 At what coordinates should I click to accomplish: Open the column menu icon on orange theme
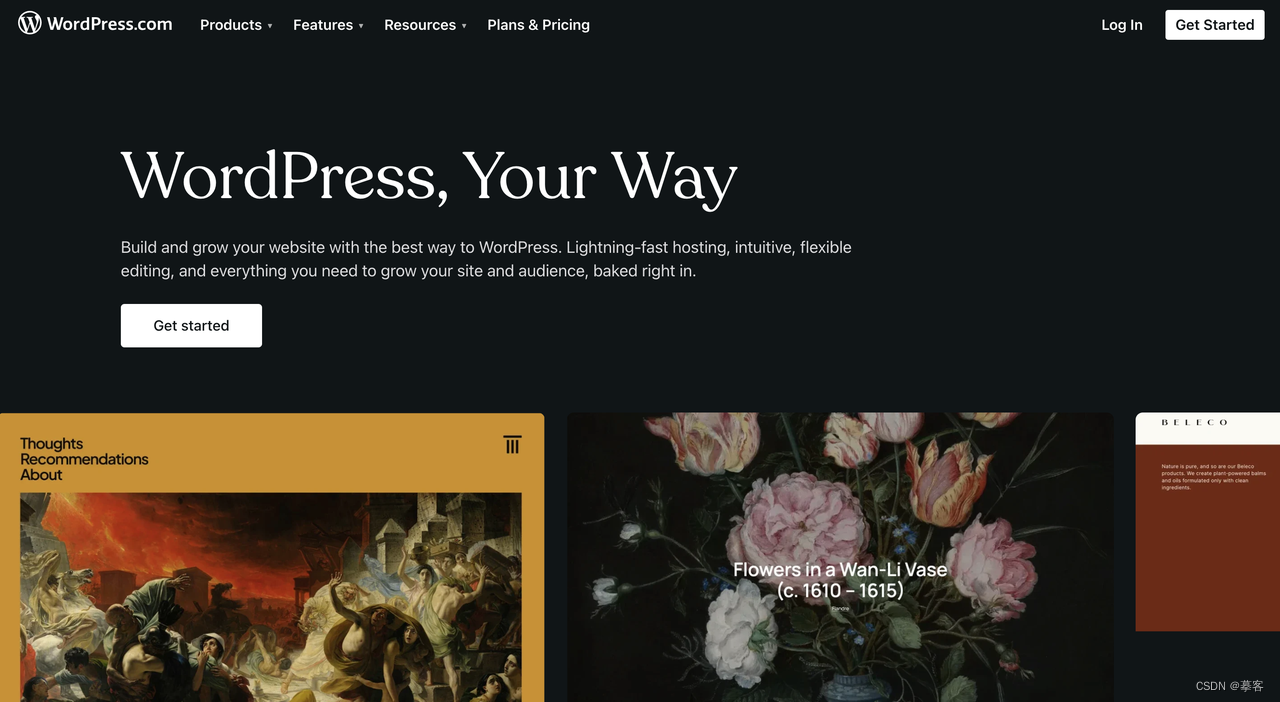512,445
